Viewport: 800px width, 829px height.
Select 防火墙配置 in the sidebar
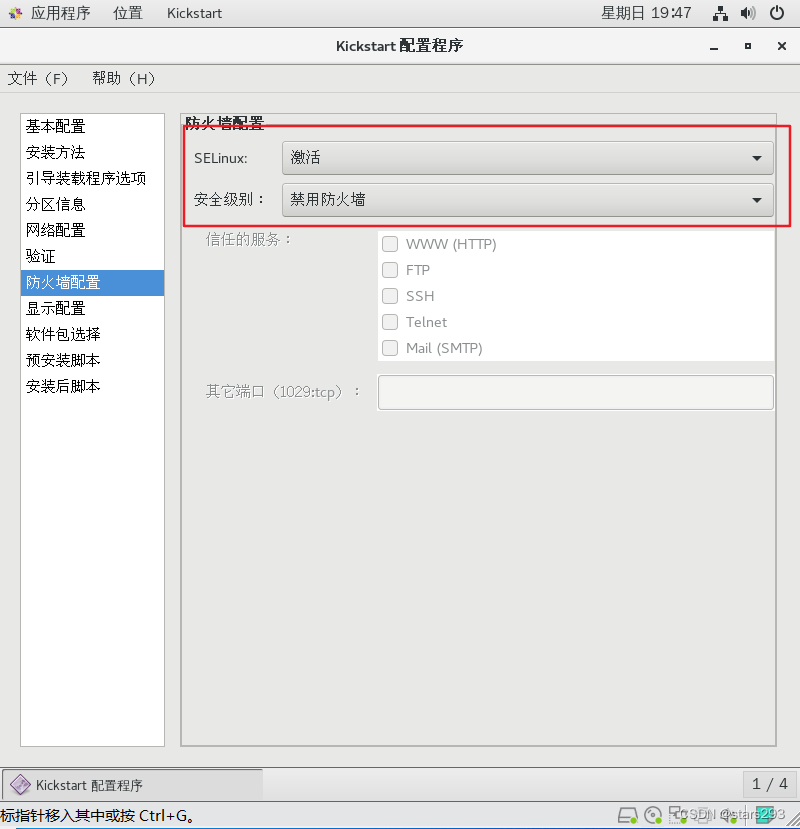(x=93, y=282)
